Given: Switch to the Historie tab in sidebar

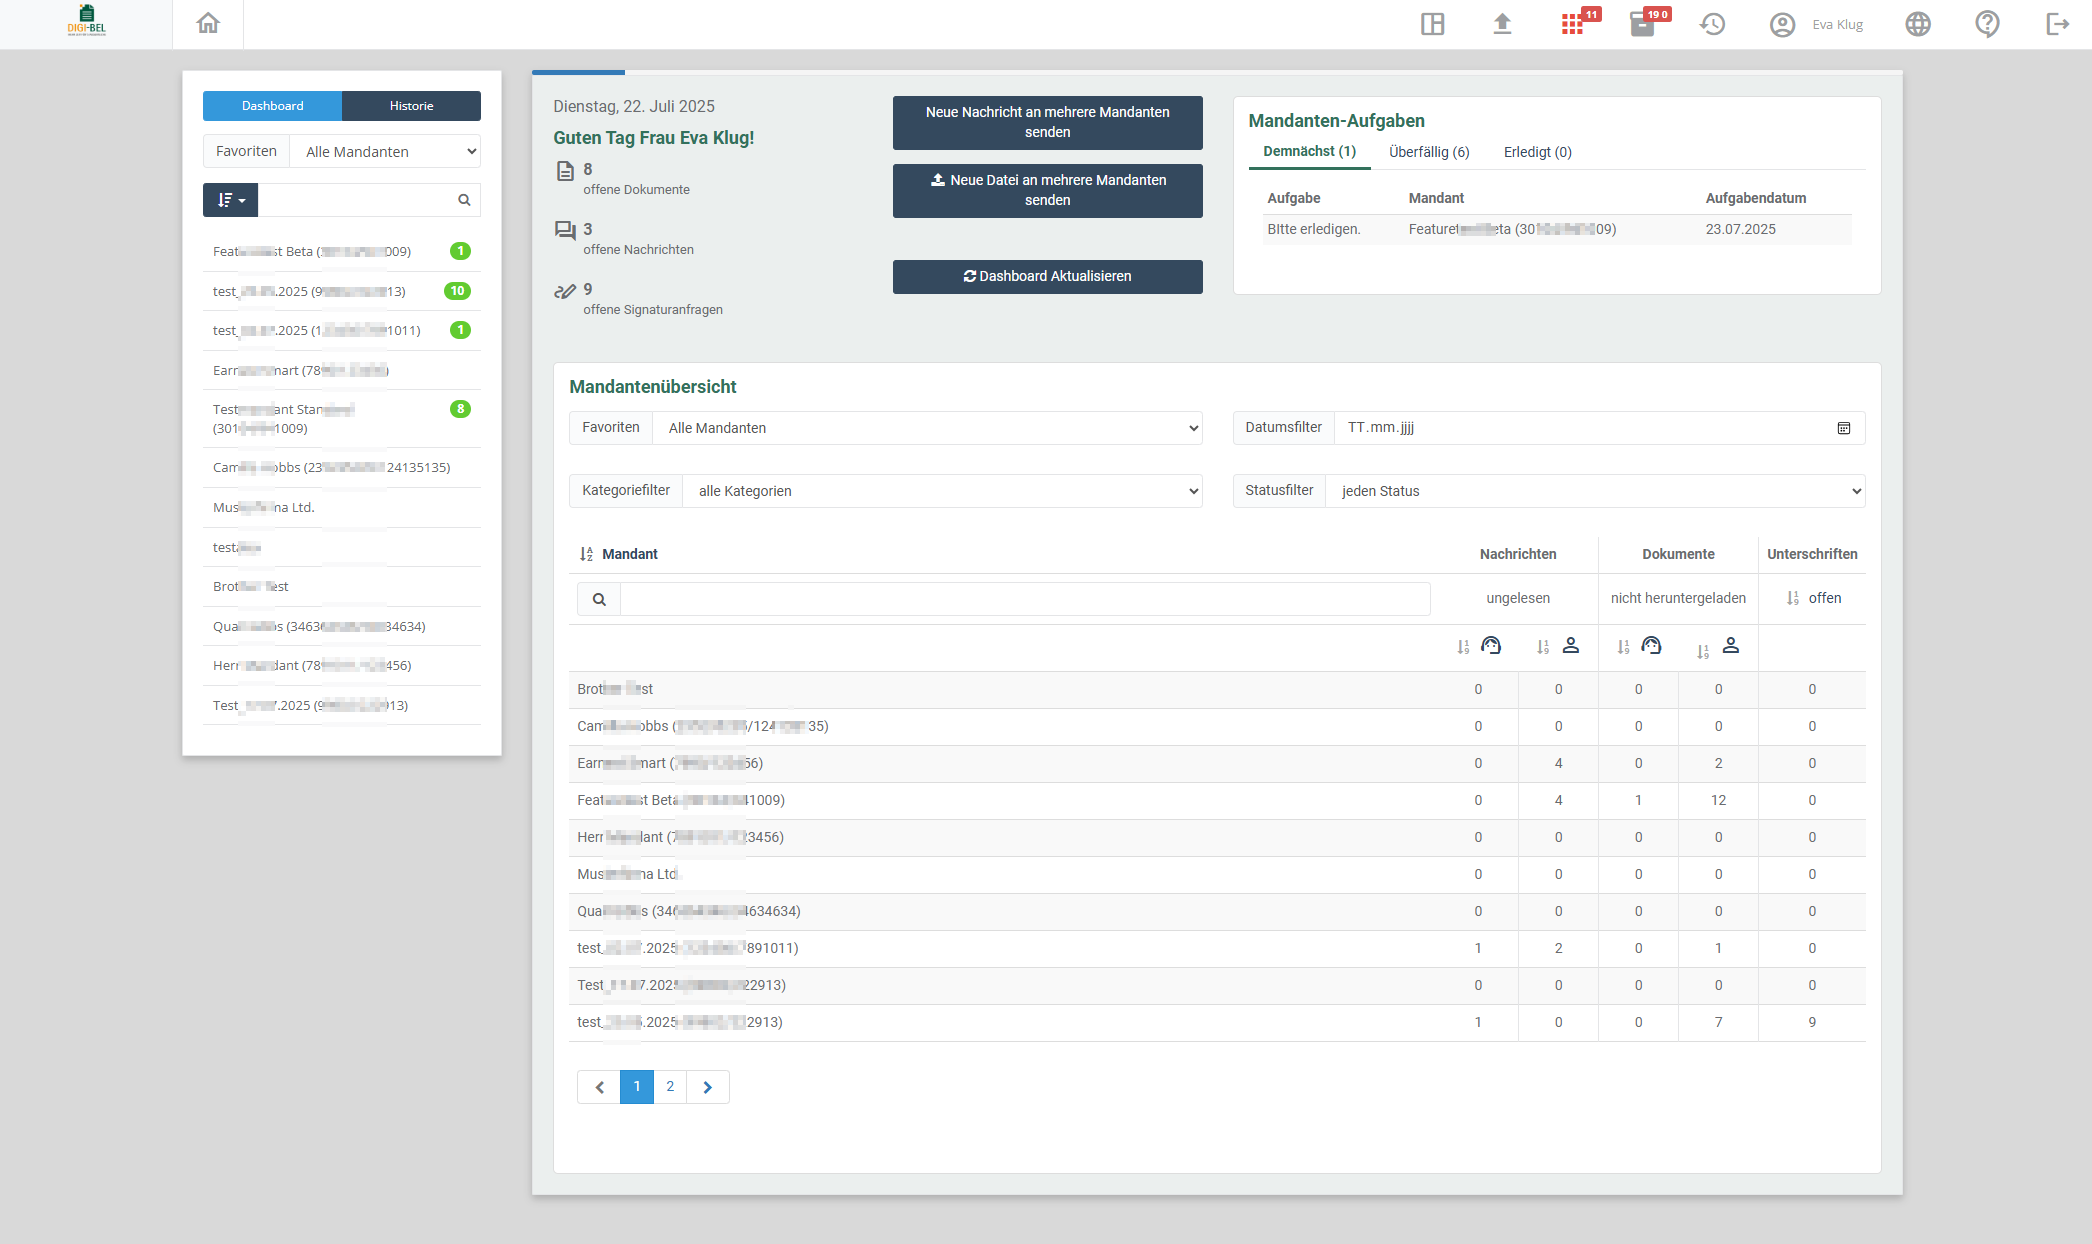Looking at the screenshot, I should coord(411,106).
